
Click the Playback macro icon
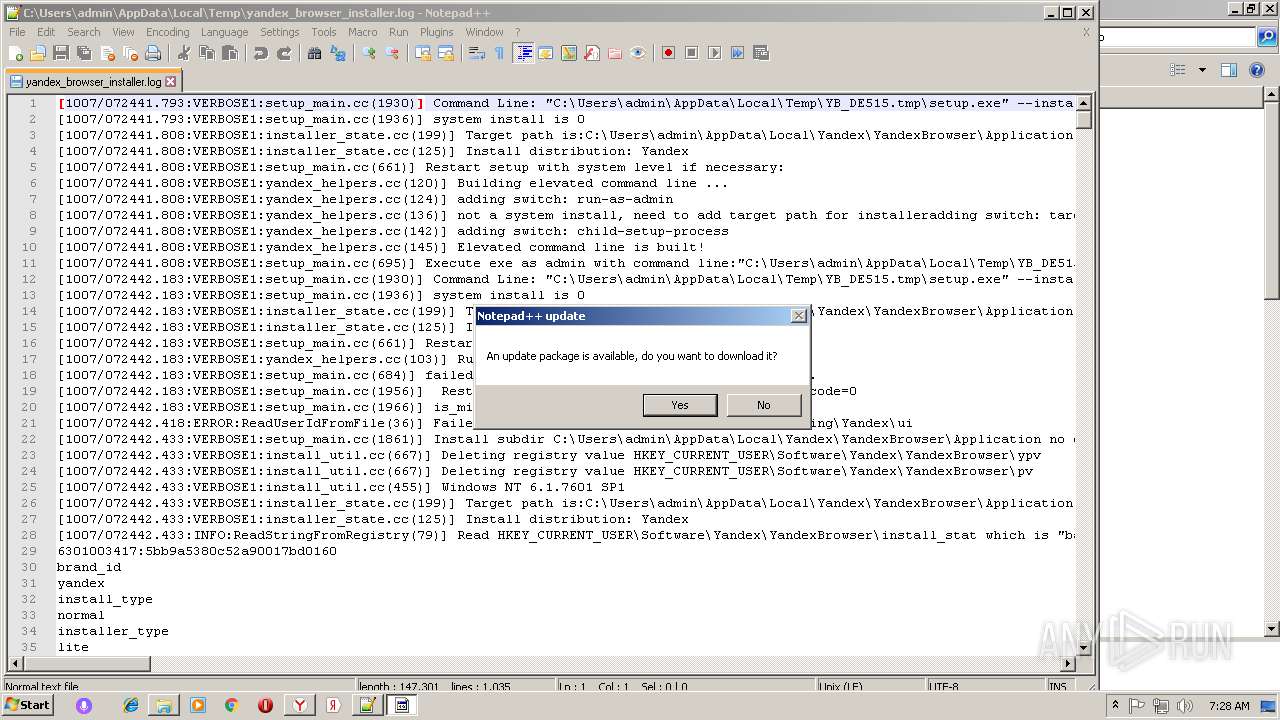(x=714, y=53)
